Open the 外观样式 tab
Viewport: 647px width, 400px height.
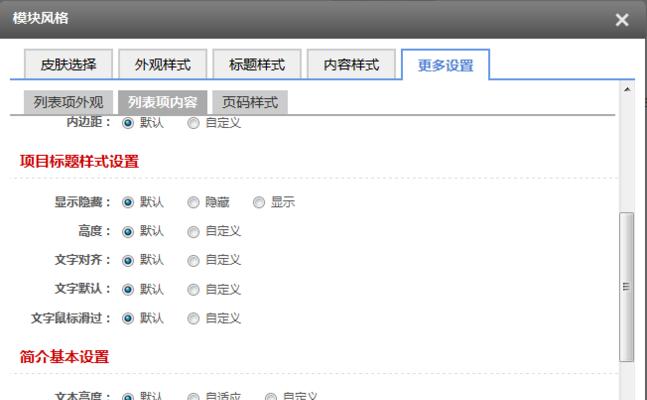[163, 64]
